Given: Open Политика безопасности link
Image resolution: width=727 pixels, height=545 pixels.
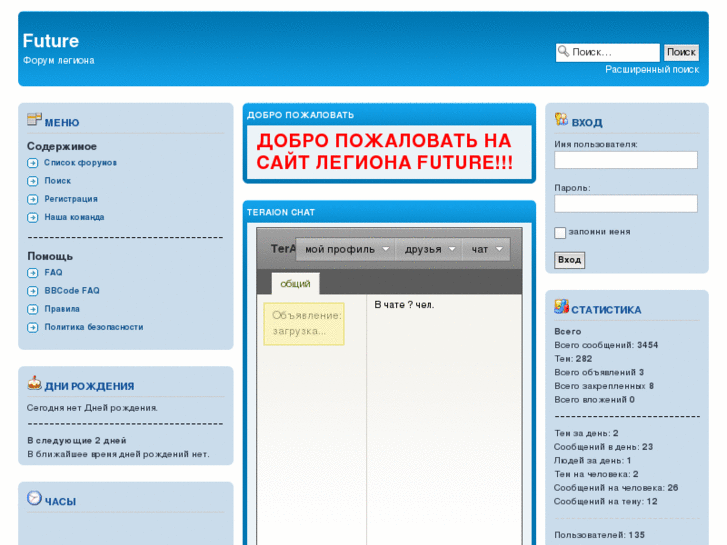Looking at the screenshot, I should click(x=94, y=327).
